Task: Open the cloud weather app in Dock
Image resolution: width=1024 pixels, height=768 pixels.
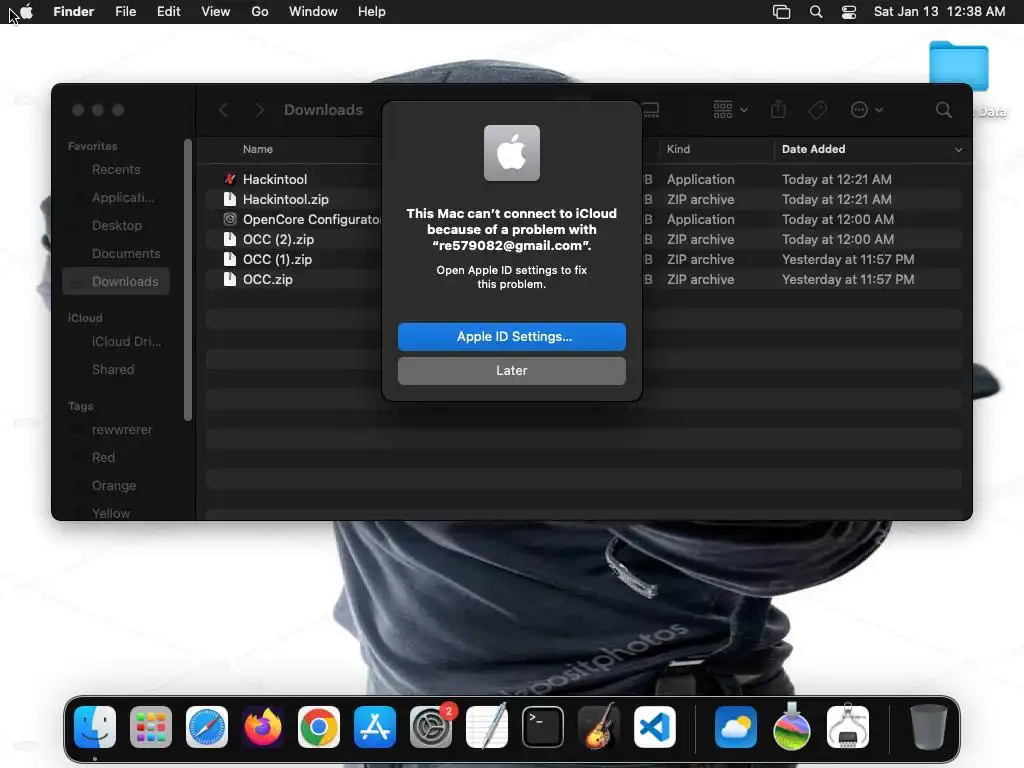Action: tap(735, 727)
